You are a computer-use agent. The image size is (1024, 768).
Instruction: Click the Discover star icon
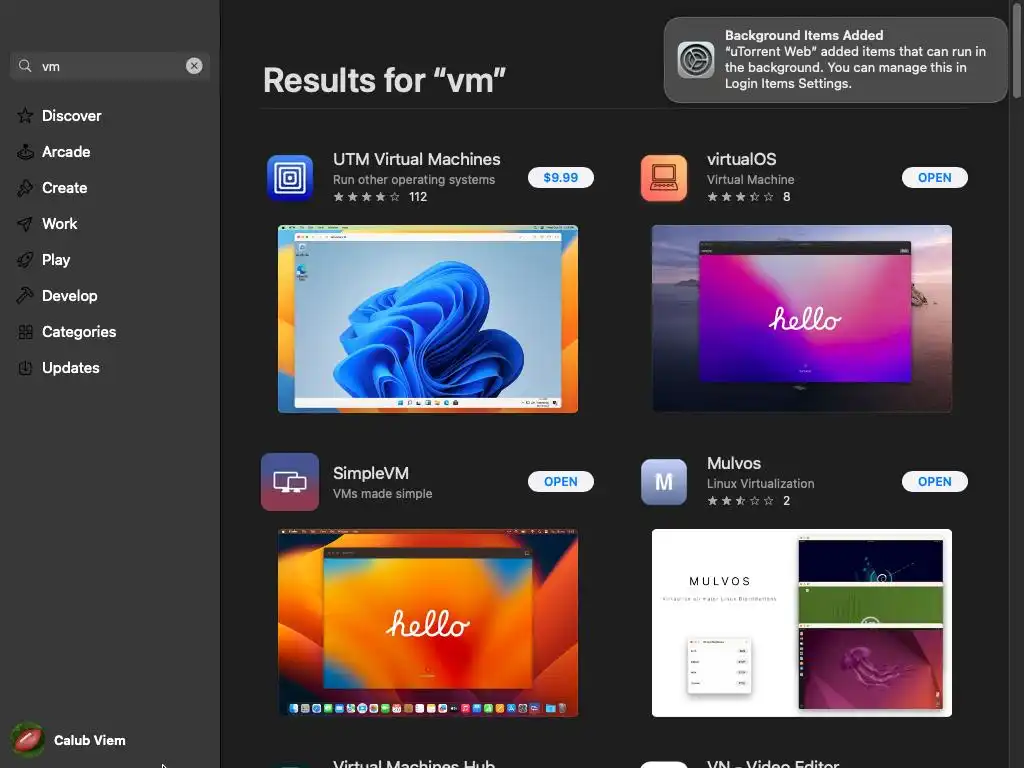25,116
